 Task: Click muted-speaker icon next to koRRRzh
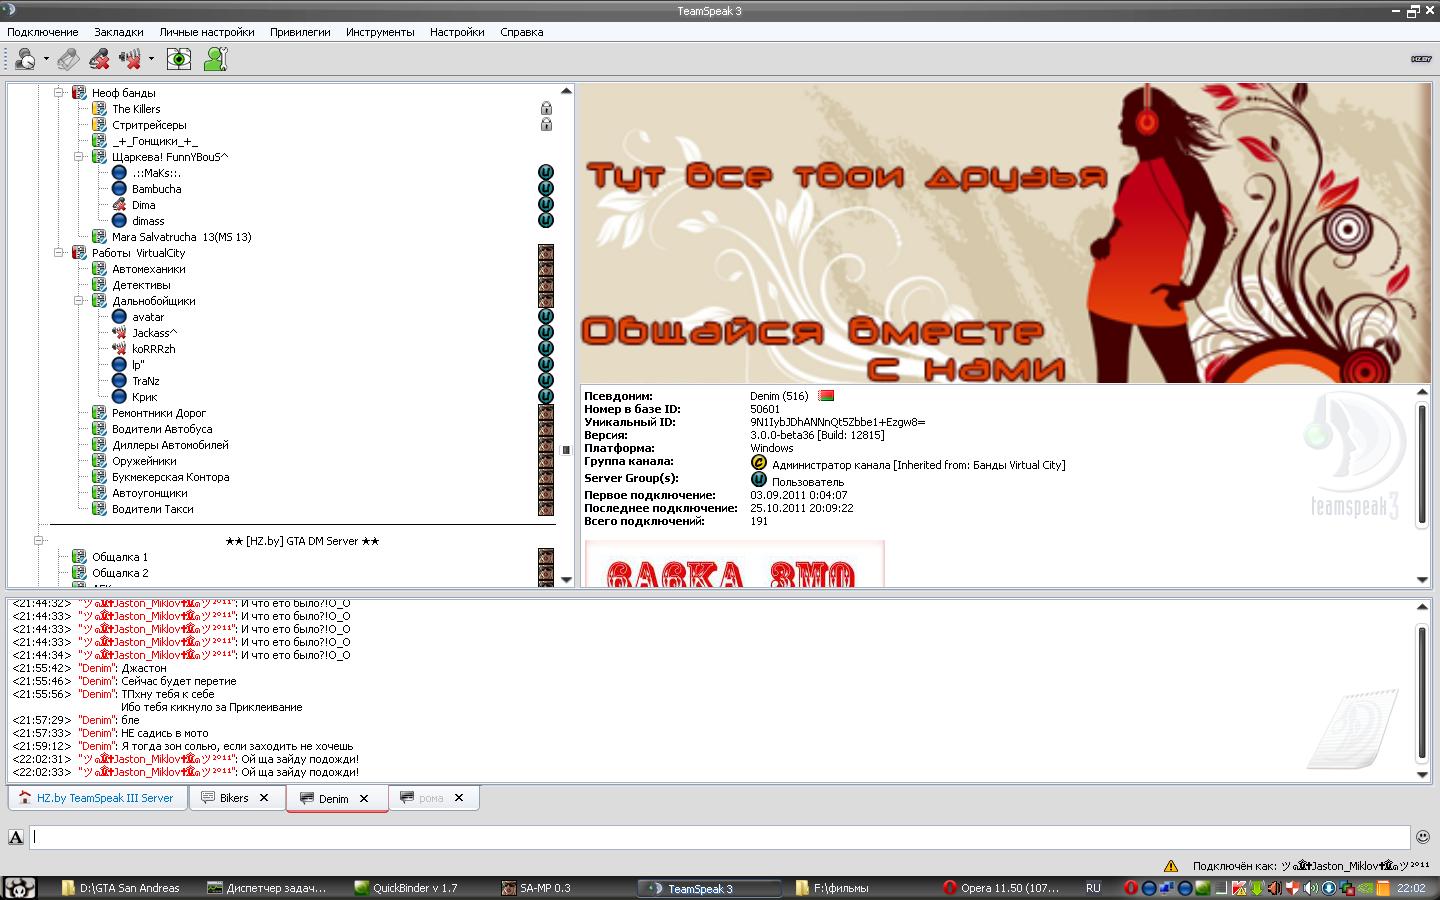[x=119, y=349]
